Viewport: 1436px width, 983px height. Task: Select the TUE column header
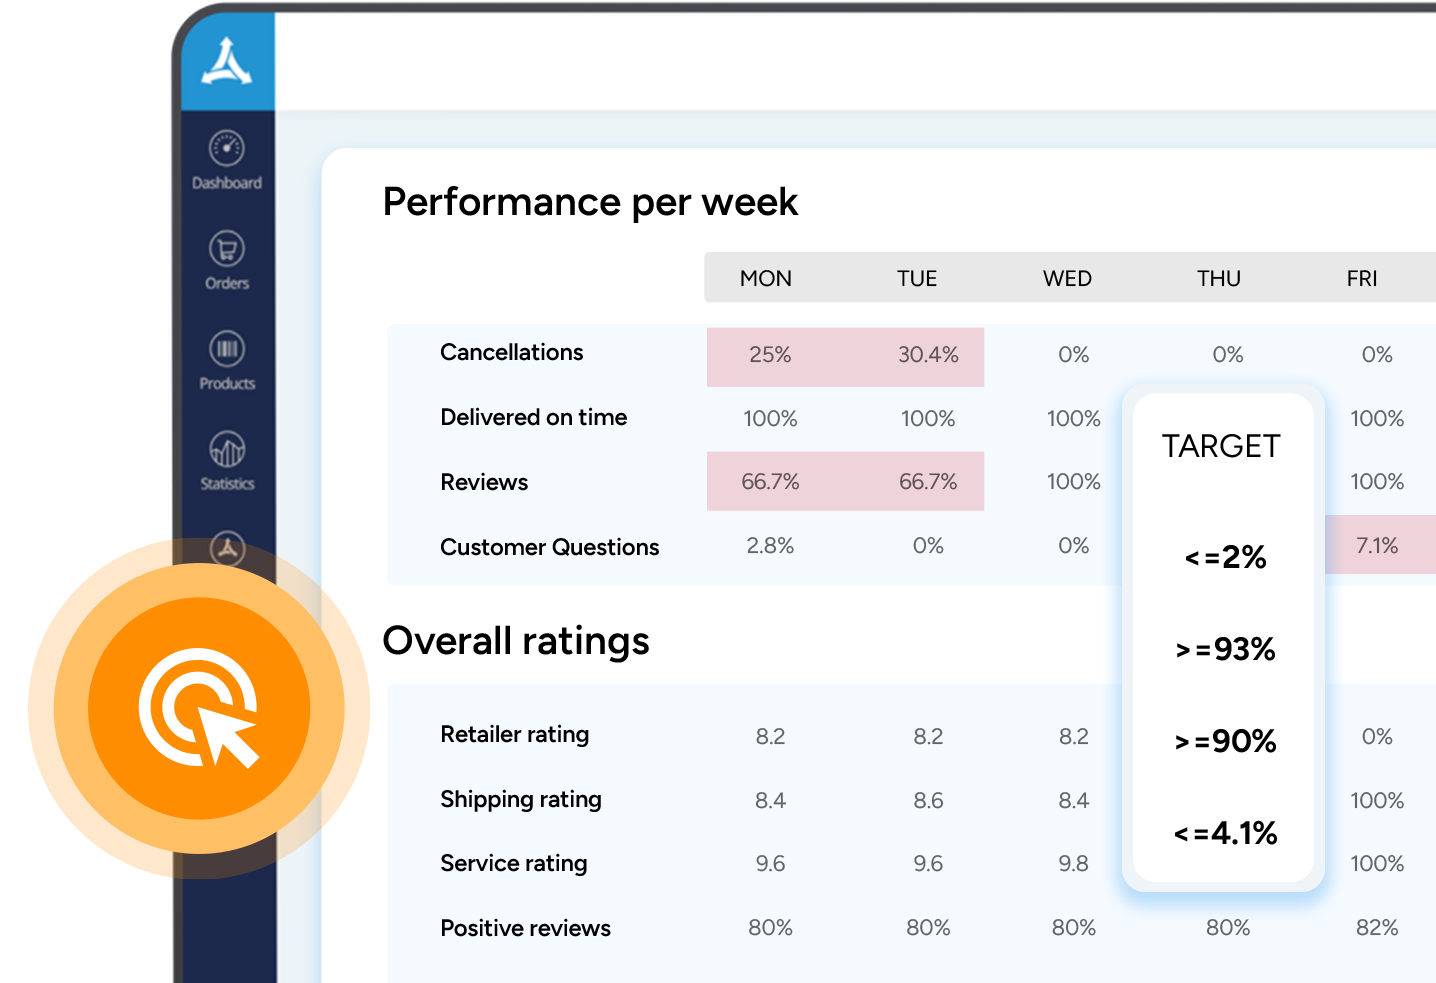916,279
